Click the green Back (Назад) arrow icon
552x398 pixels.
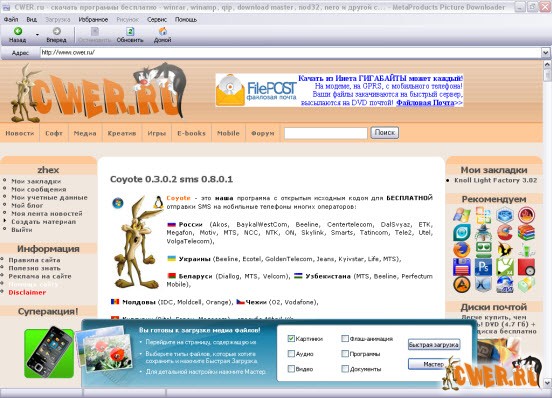click(18, 31)
